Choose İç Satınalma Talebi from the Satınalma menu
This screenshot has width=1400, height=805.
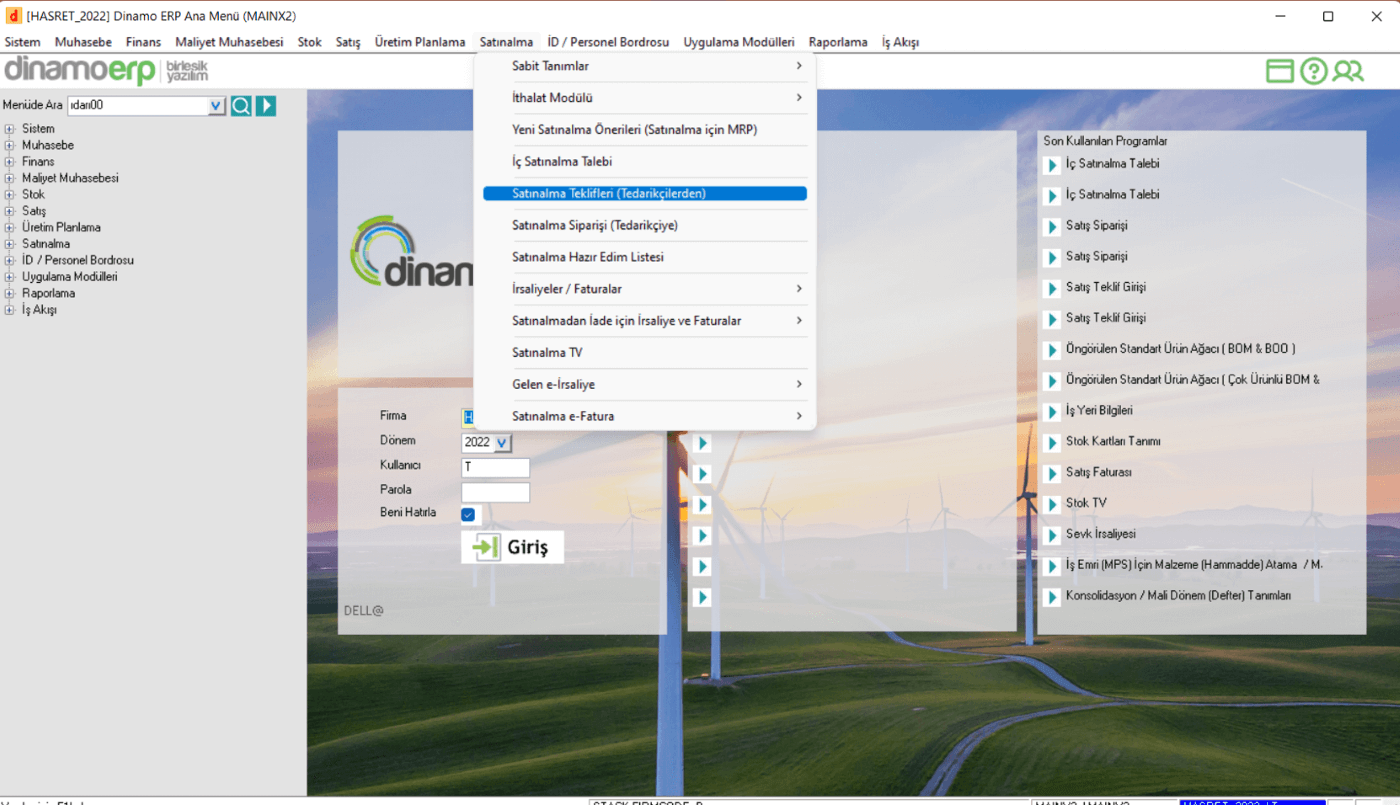645,162
